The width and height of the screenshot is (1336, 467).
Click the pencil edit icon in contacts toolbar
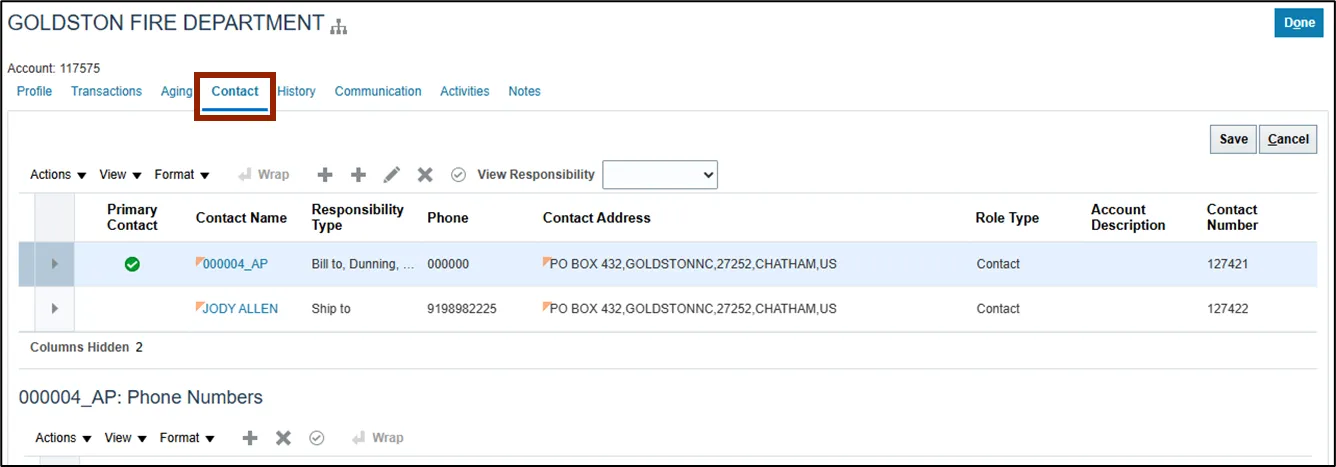[392, 175]
